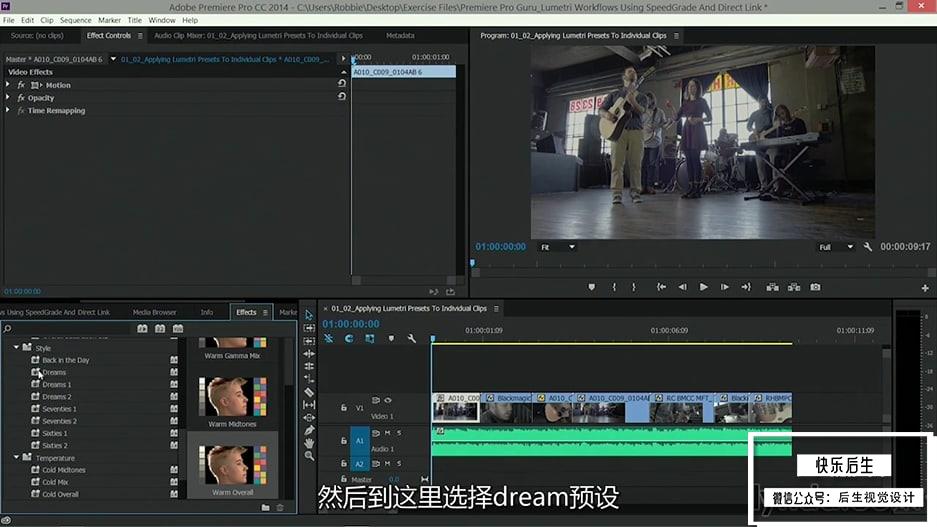Open the Sequence menu
The image size is (937, 527).
(75, 20)
